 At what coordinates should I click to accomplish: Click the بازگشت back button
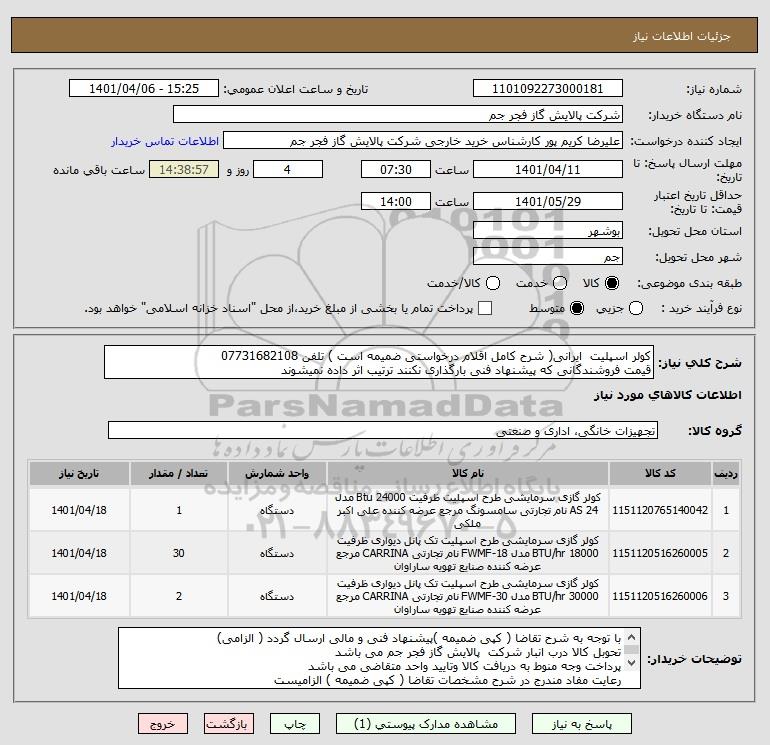pos(229,724)
